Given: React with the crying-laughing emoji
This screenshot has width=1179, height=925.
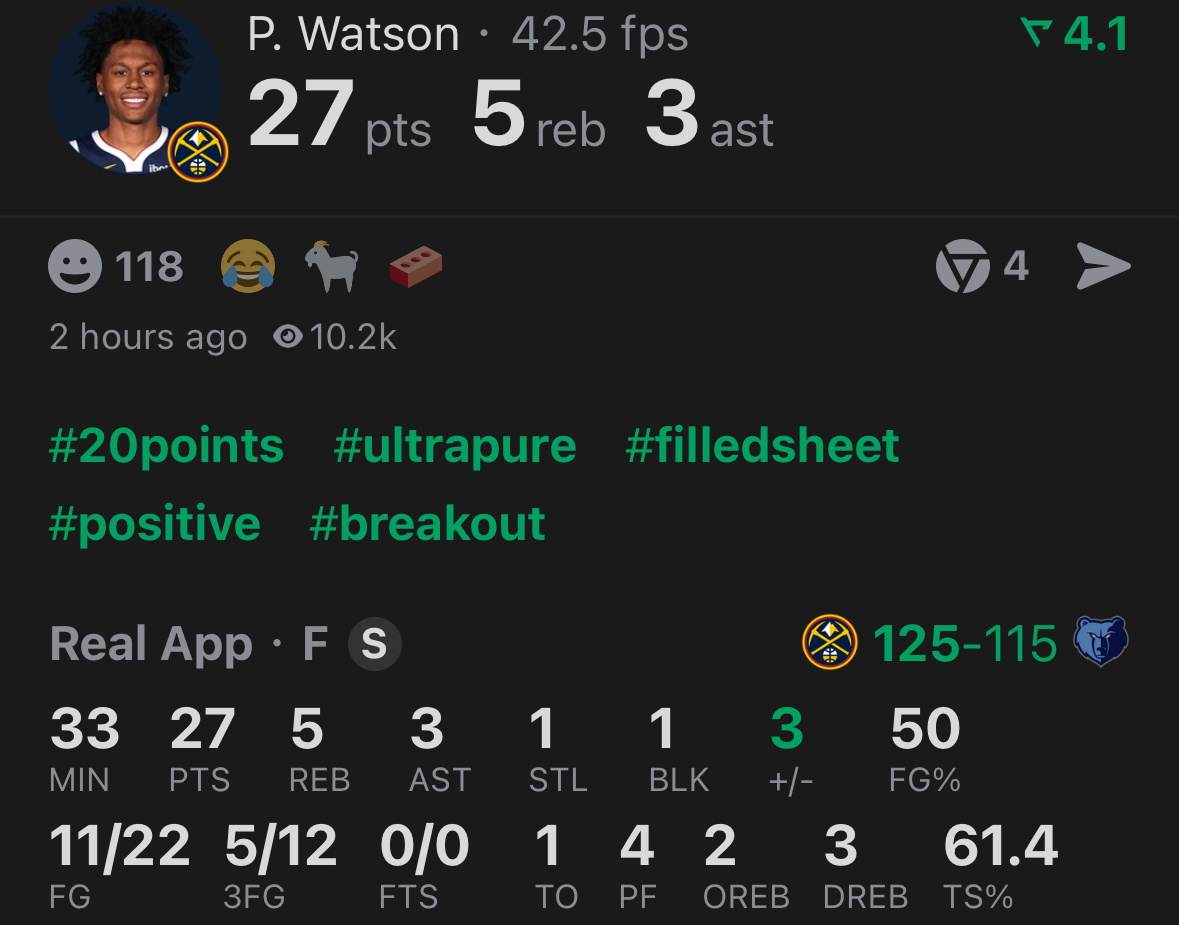Looking at the screenshot, I should (248, 265).
